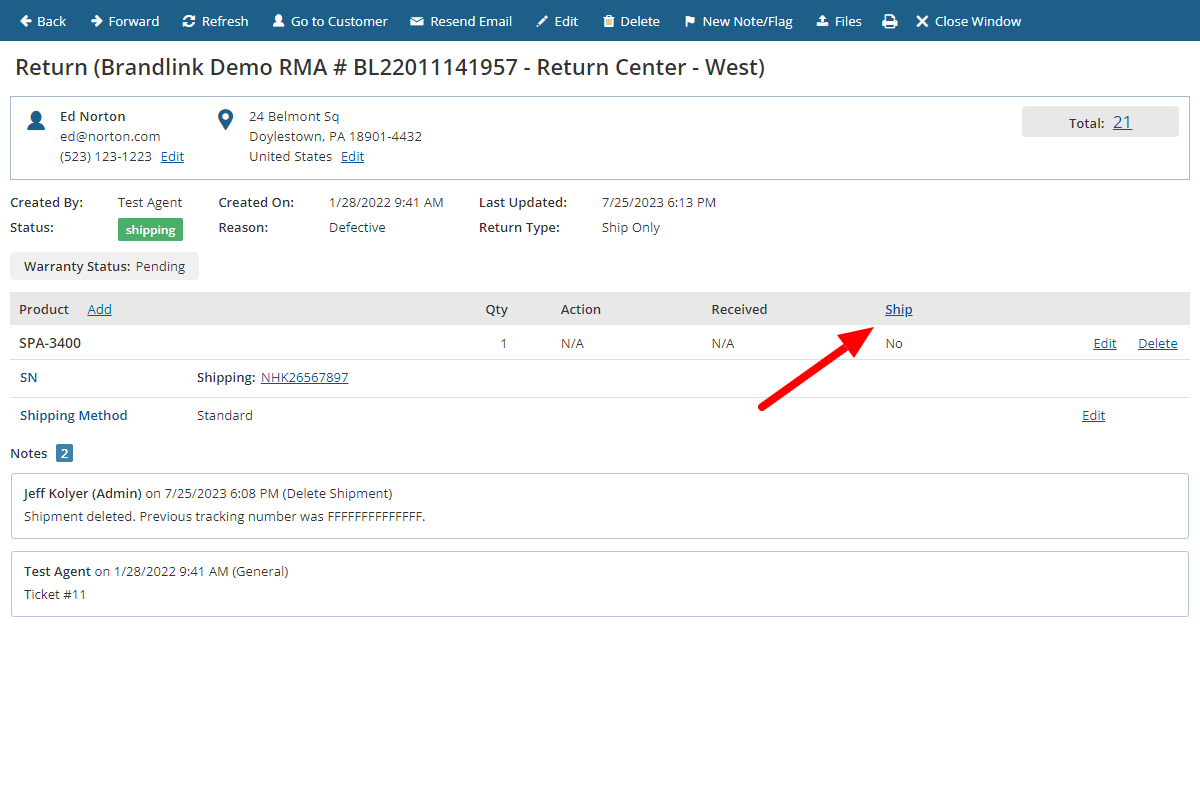Image resolution: width=1200 pixels, height=799 pixels.
Task: Click the Edit pencil icon in the toolbar
Action: 540,20
